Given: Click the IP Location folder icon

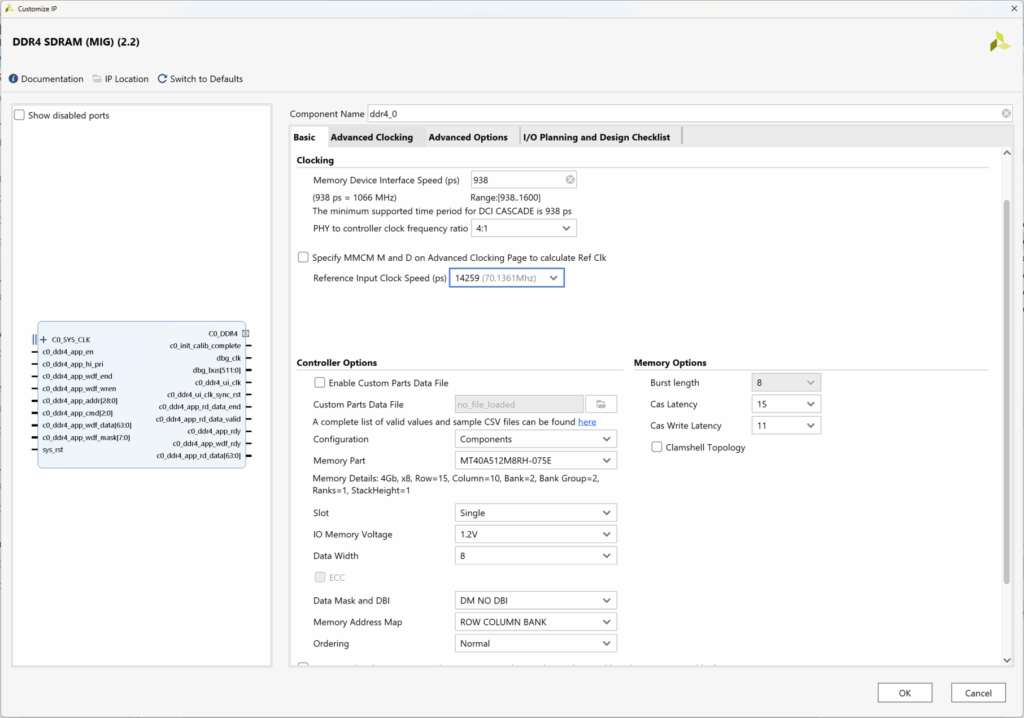Looking at the screenshot, I should (97, 79).
